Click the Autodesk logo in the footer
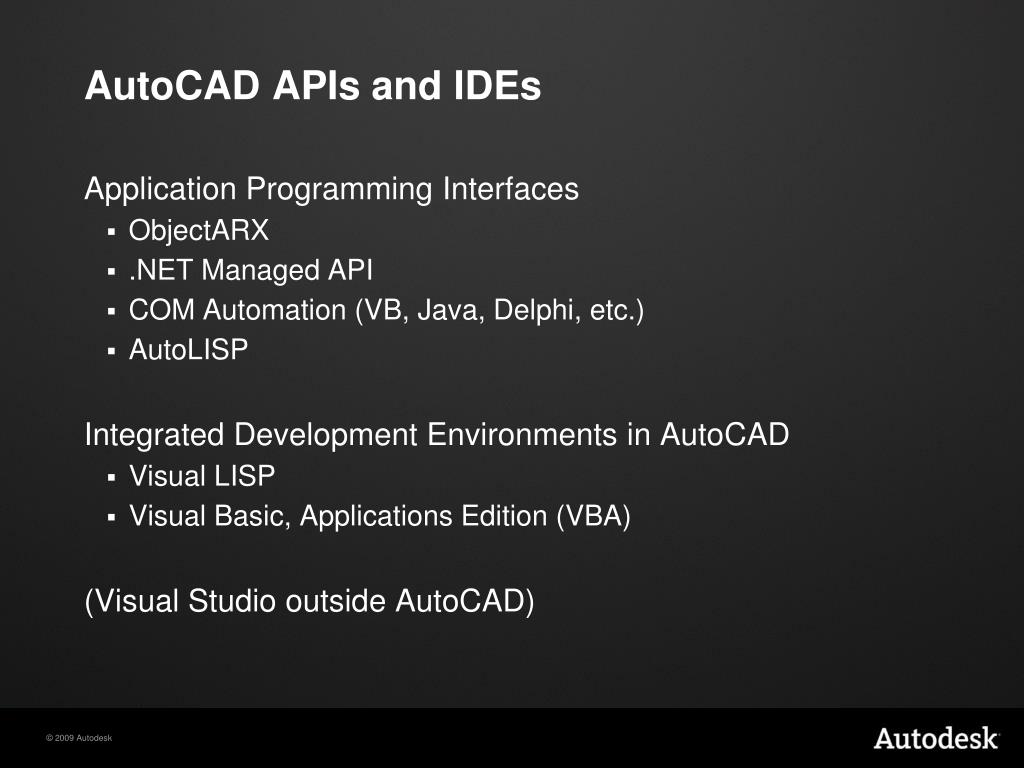 936,738
